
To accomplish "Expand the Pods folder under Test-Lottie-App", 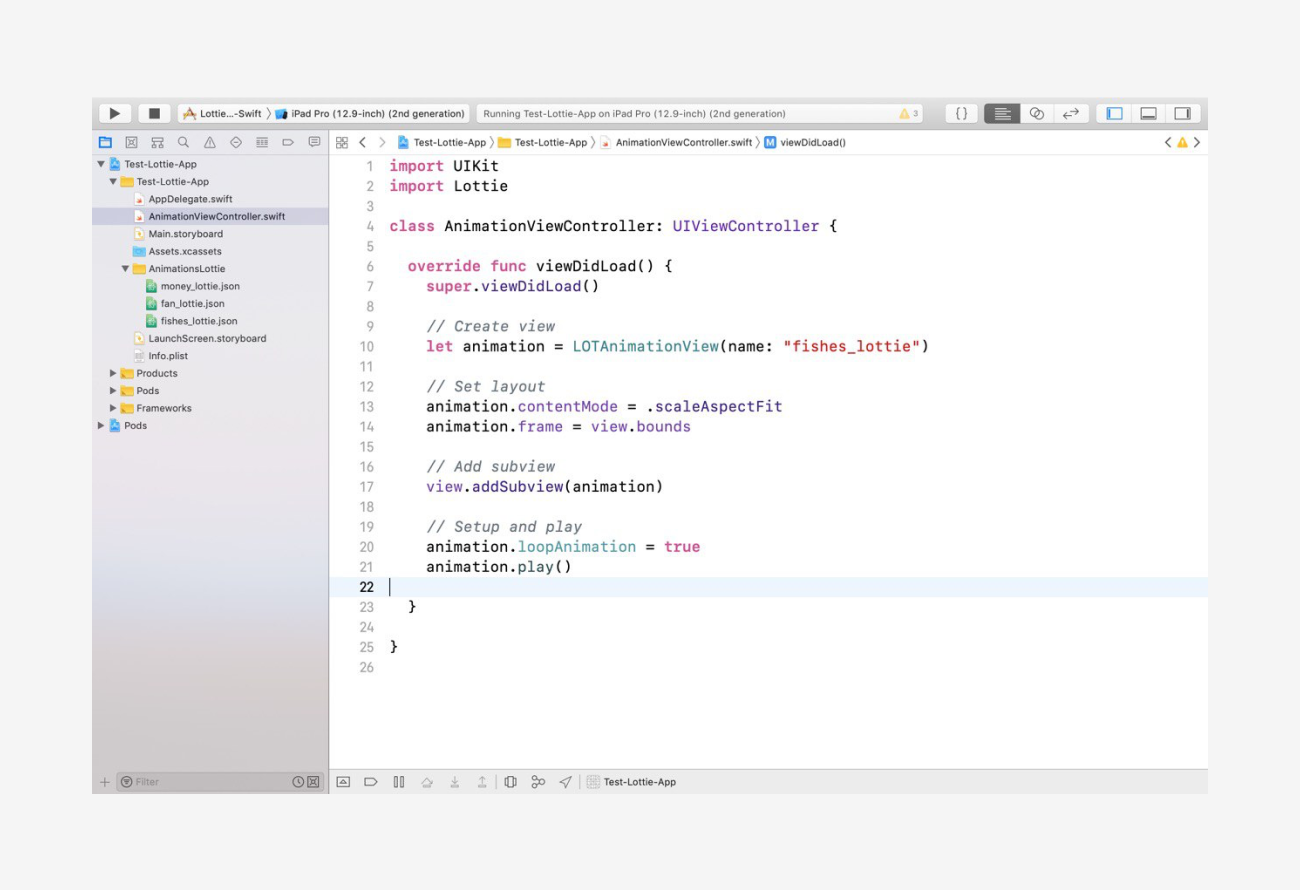I will click(x=113, y=391).
